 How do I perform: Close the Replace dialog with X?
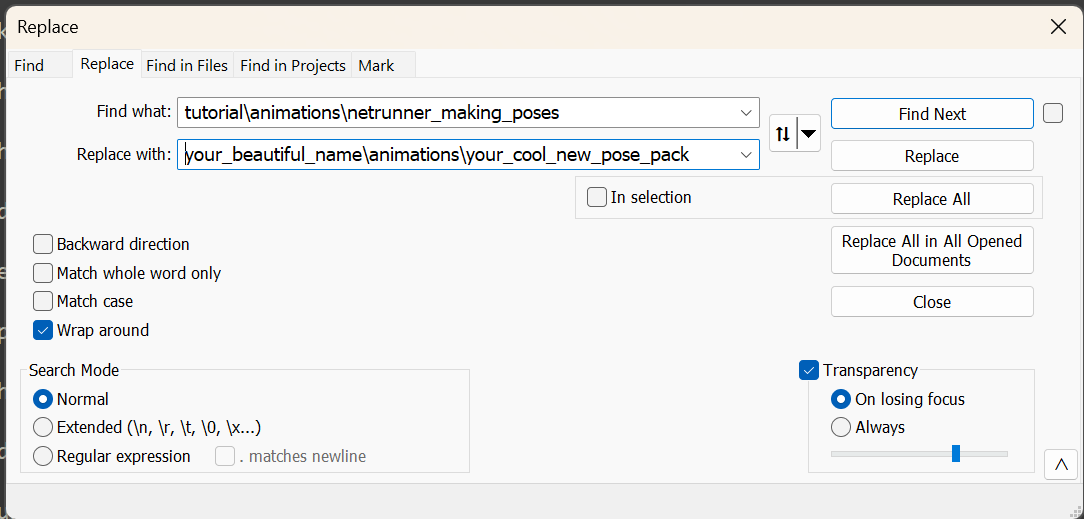[x=1058, y=27]
